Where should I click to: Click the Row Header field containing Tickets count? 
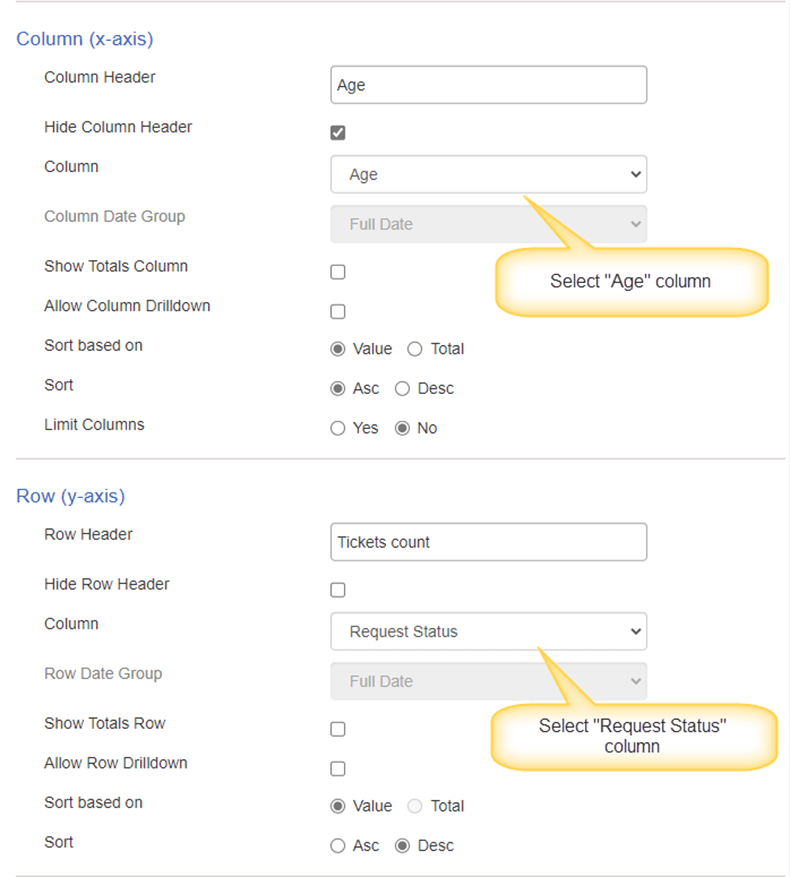coord(488,542)
